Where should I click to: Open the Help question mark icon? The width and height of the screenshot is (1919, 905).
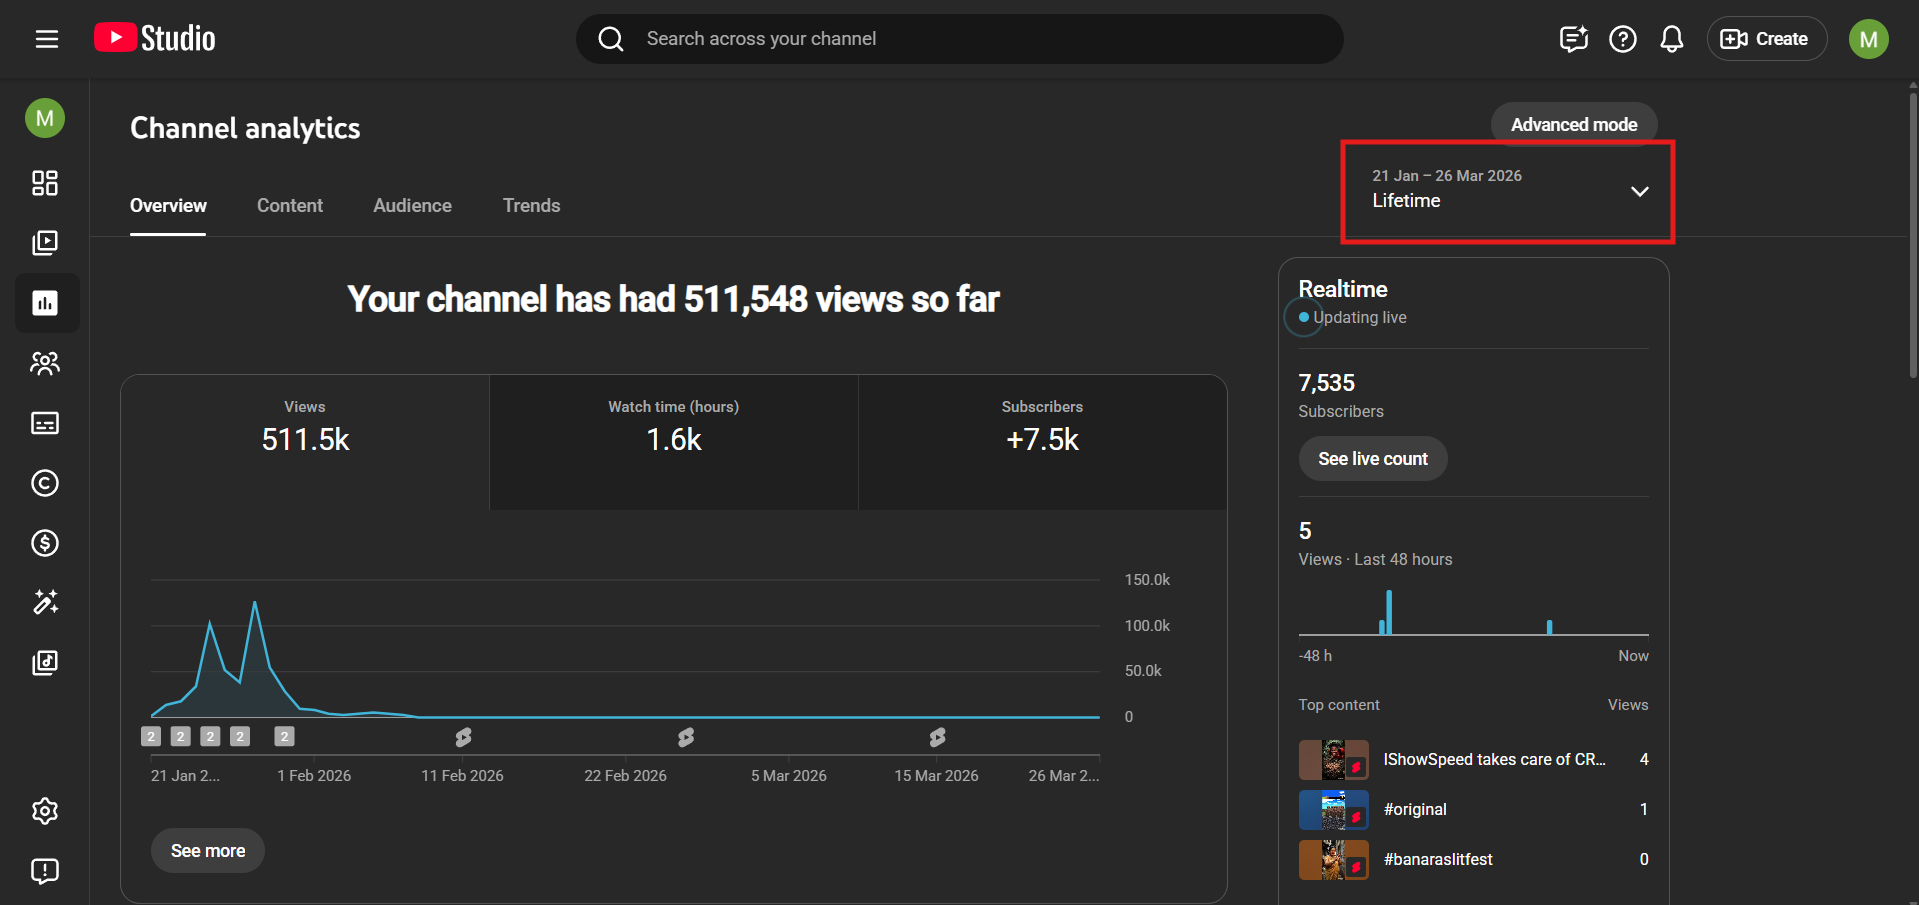point(1622,39)
